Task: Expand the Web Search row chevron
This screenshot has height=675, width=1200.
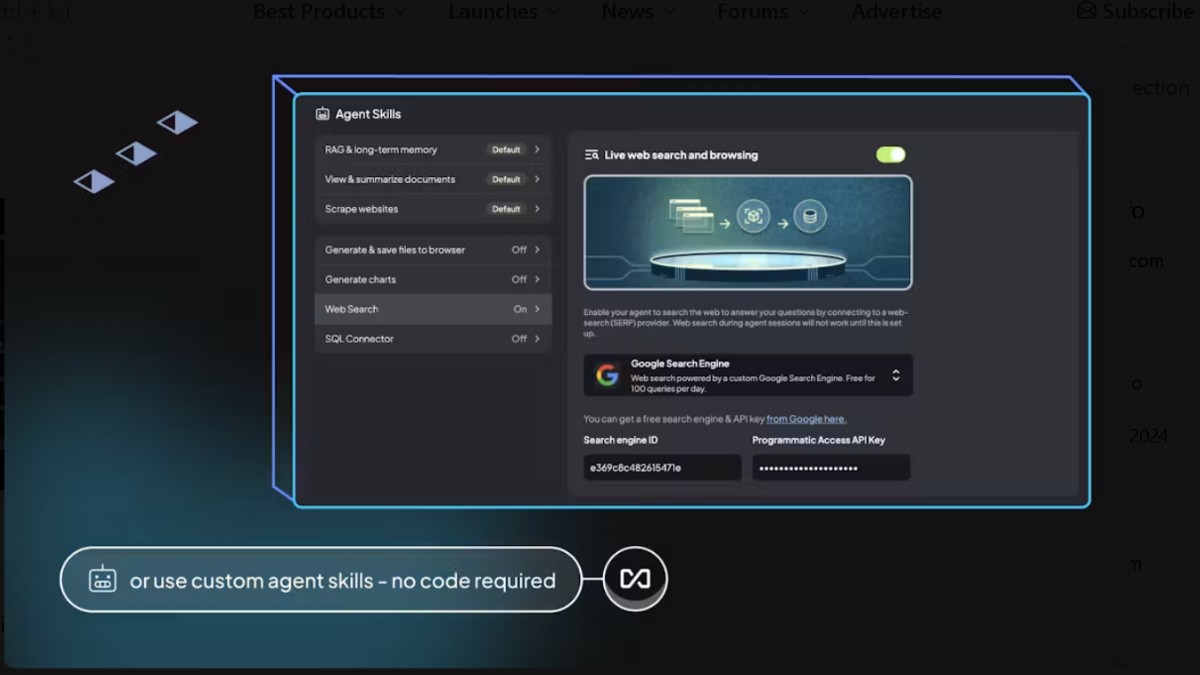Action: point(537,309)
